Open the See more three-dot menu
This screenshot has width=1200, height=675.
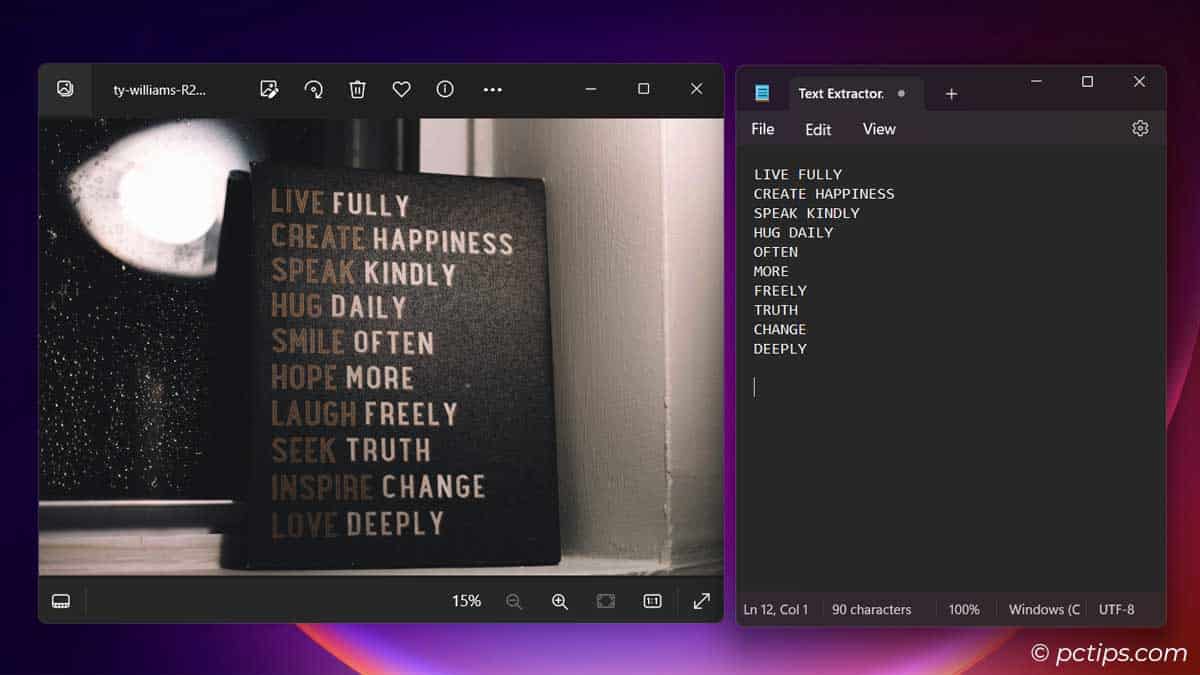tap(492, 89)
